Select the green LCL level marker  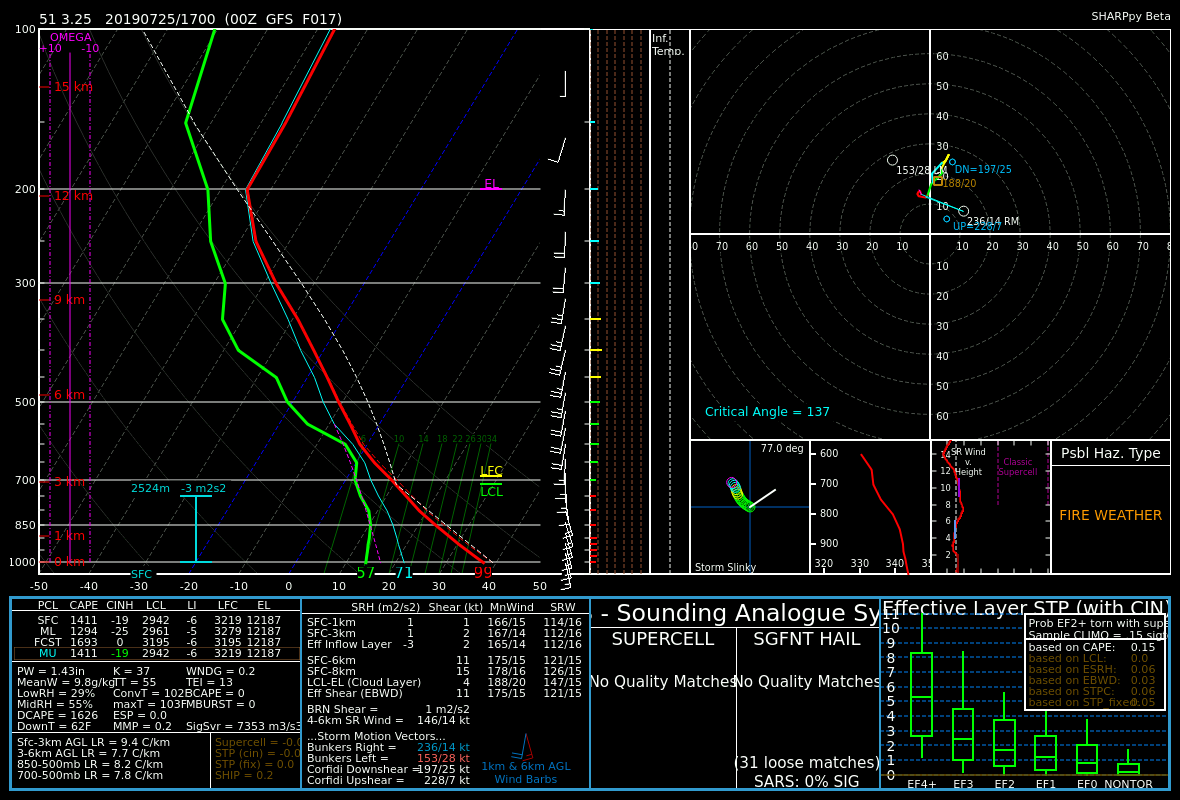(x=491, y=491)
